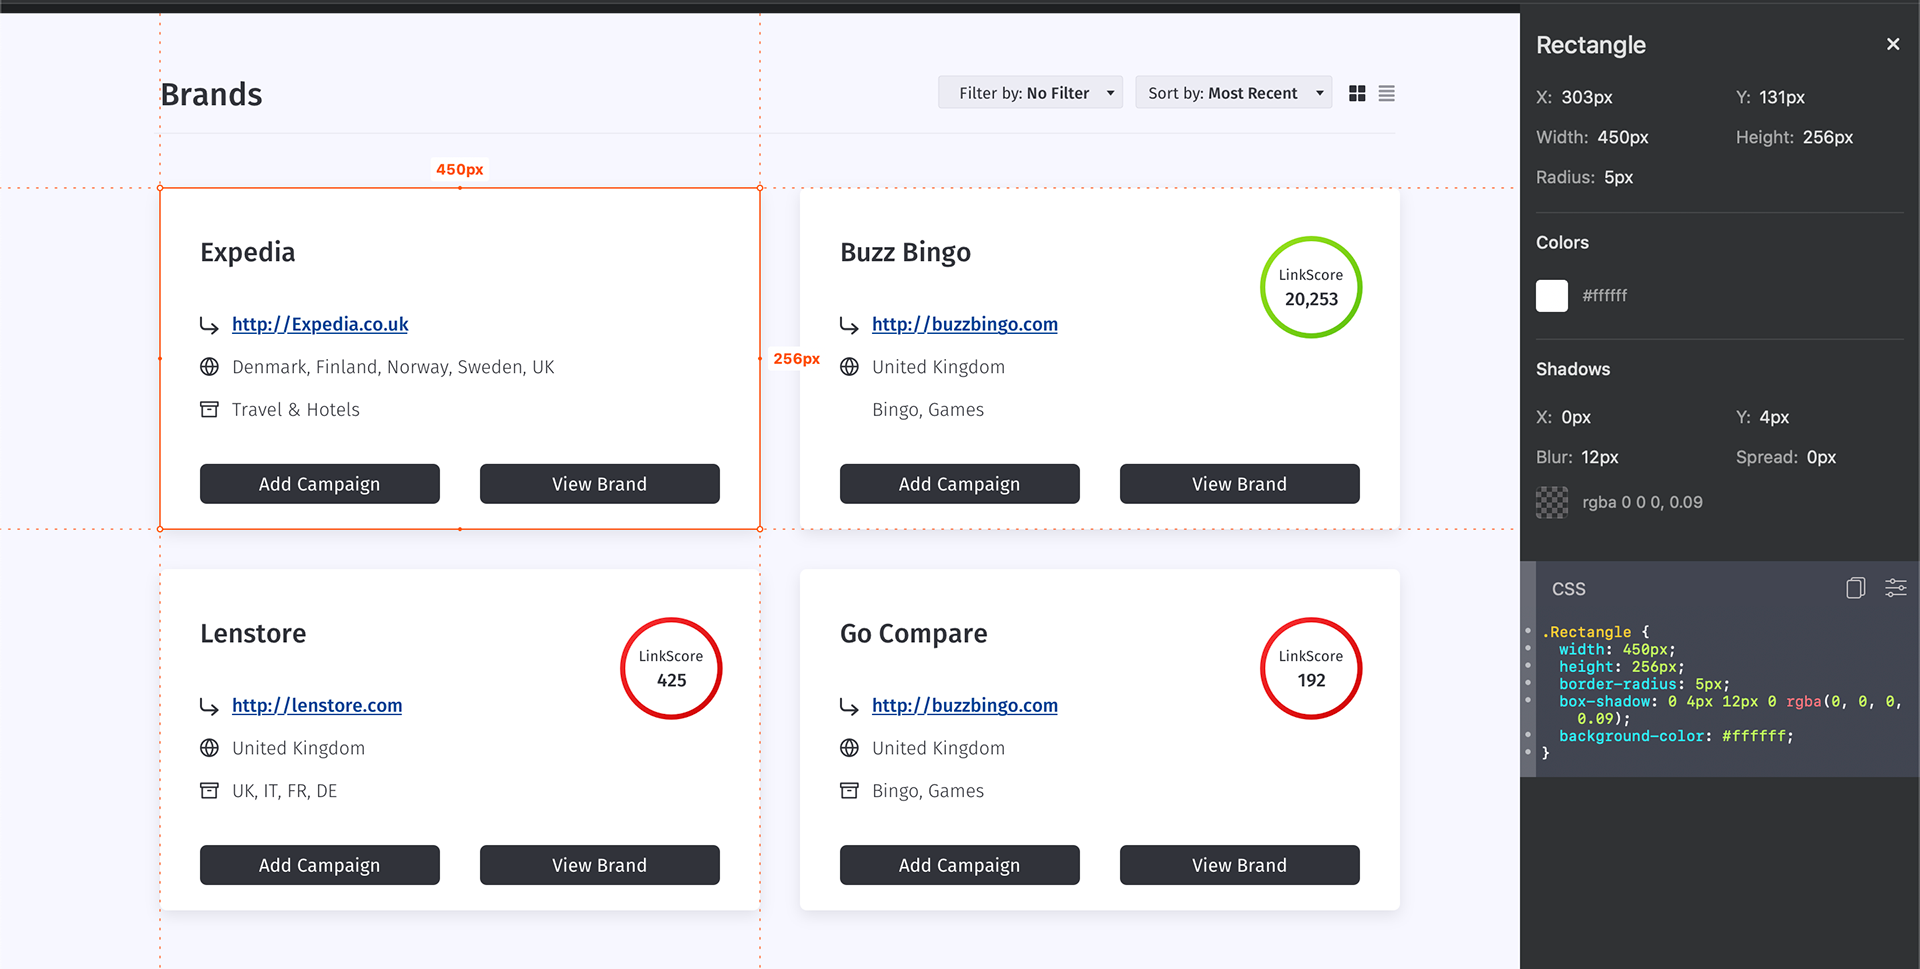The image size is (1920, 969).
Task: Click View Brand in Lenstore card
Action: tap(600, 865)
